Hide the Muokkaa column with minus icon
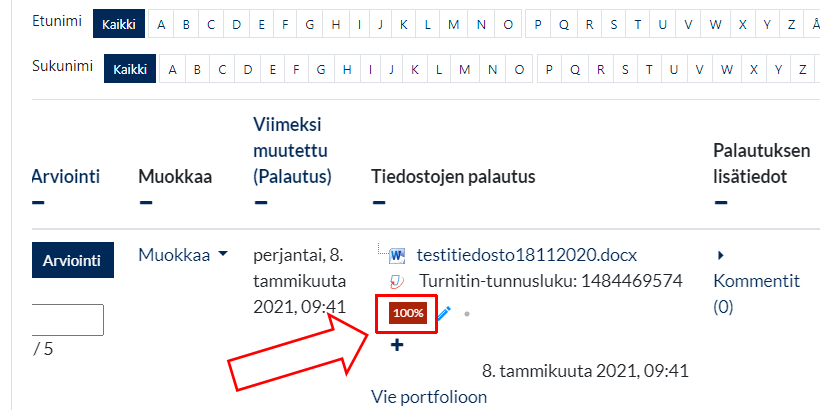The width and height of the screenshot is (820, 410). (x=145, y=203)
